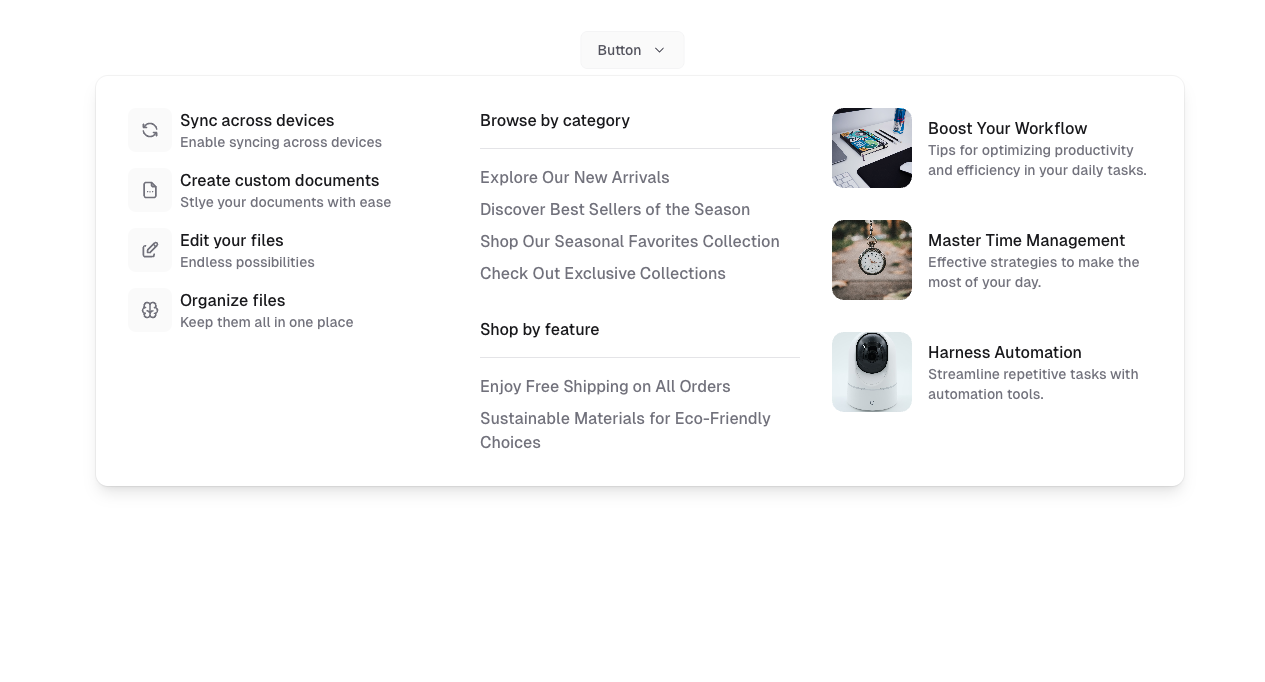The image size is (1265, 682).
Task: Click the brain organize icon
Action: point(150,310)
